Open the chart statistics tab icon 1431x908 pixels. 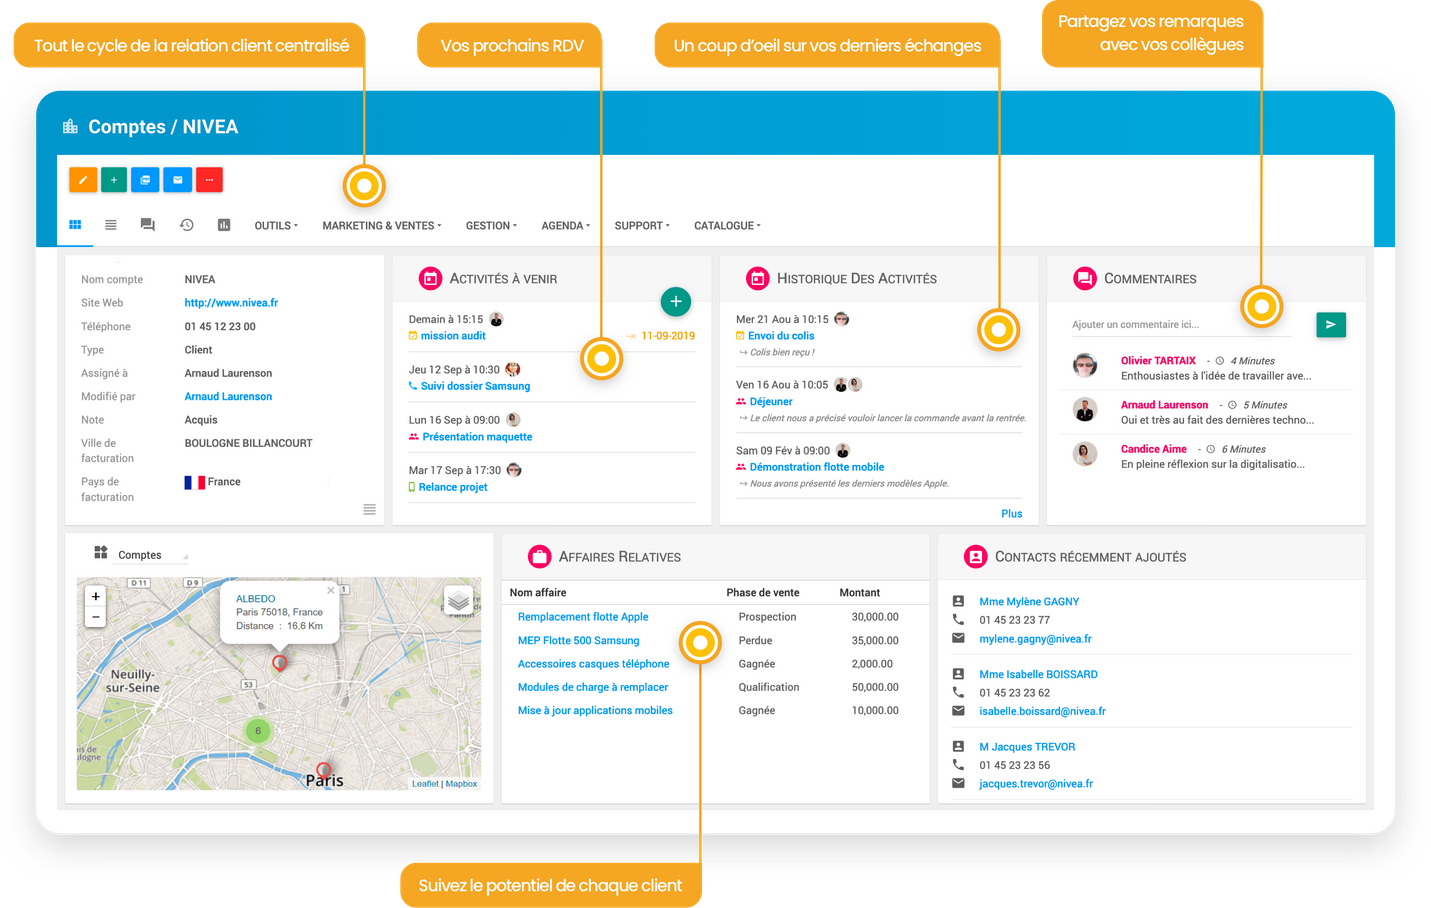[224, 225]
